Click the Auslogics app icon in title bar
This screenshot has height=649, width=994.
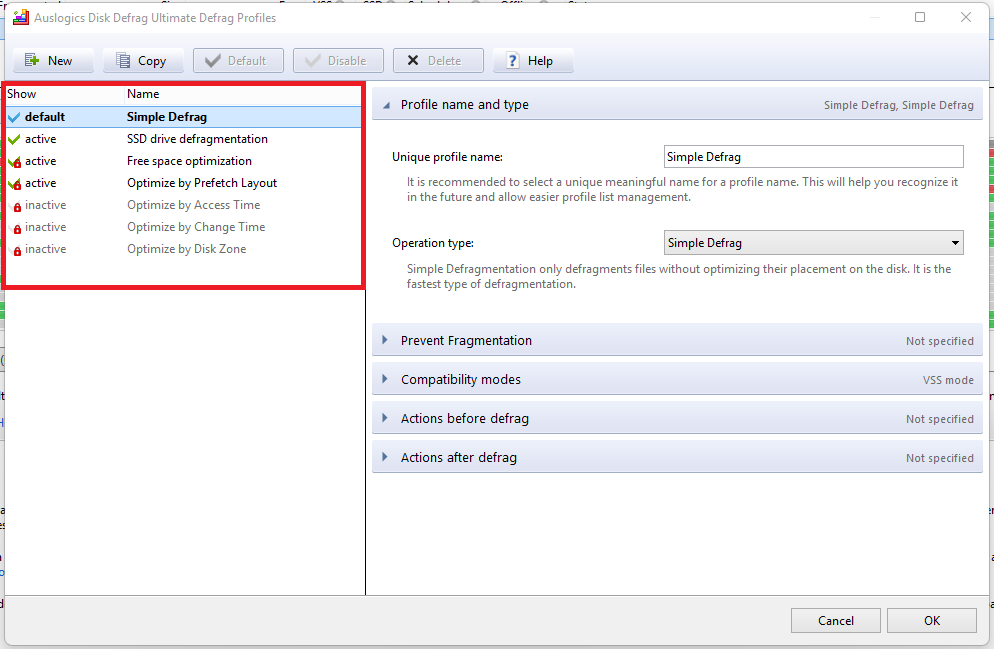(21, 17)
